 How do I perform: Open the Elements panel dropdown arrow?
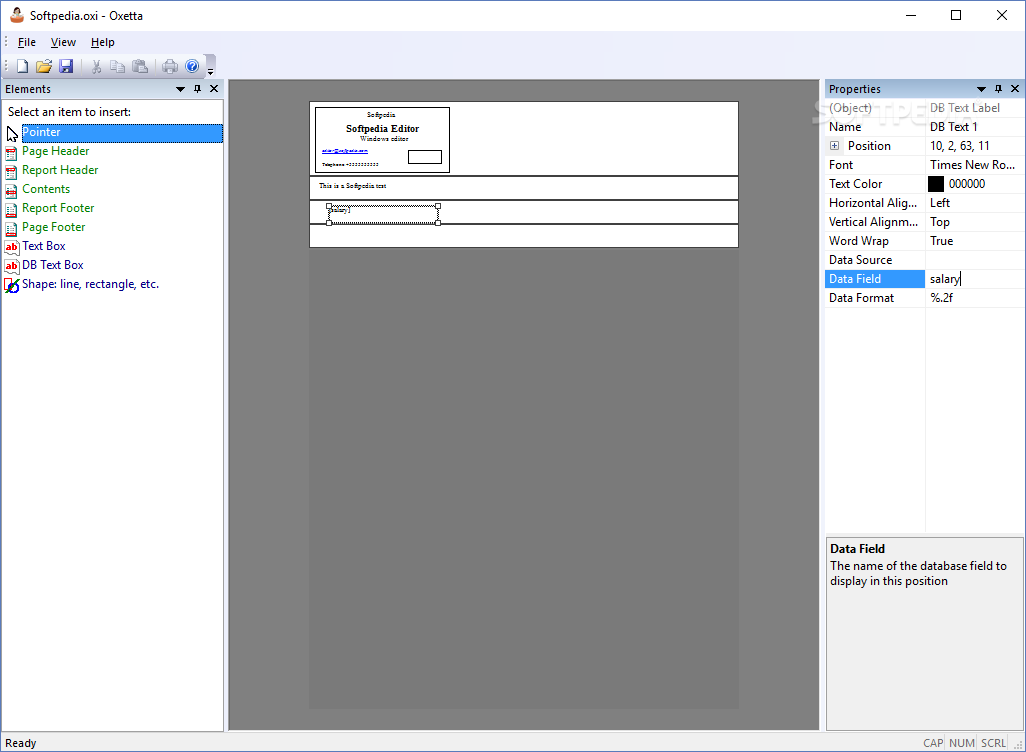coord(181,89)
